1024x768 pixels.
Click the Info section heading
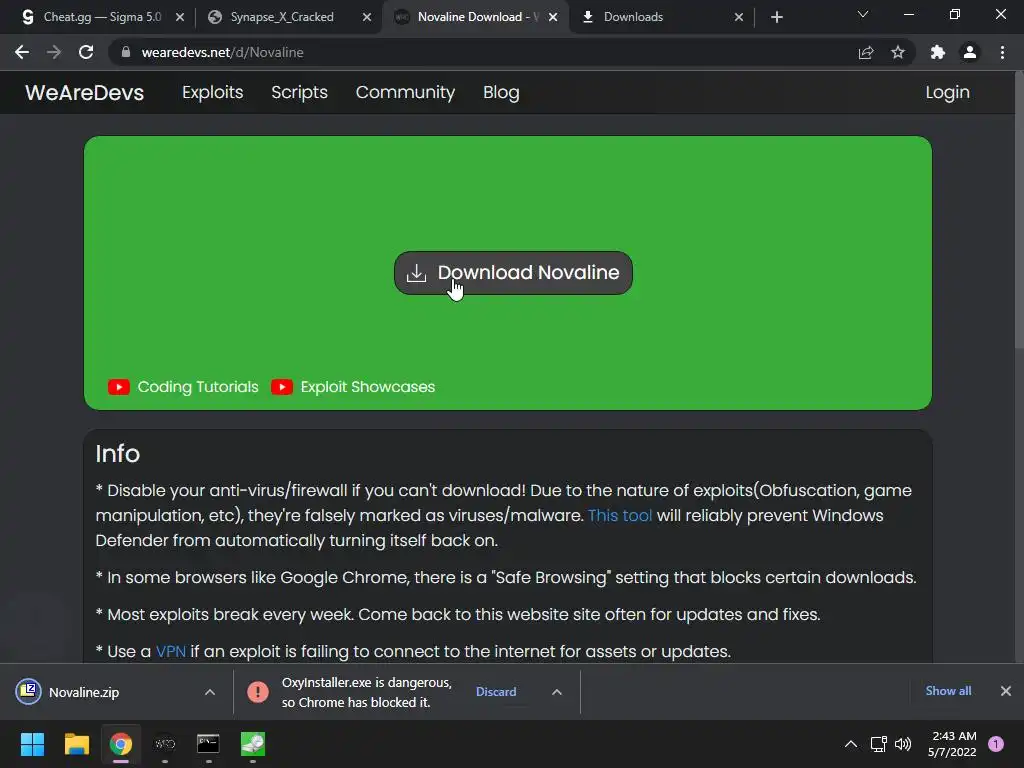pyautogui.click(x=118, y=453)
